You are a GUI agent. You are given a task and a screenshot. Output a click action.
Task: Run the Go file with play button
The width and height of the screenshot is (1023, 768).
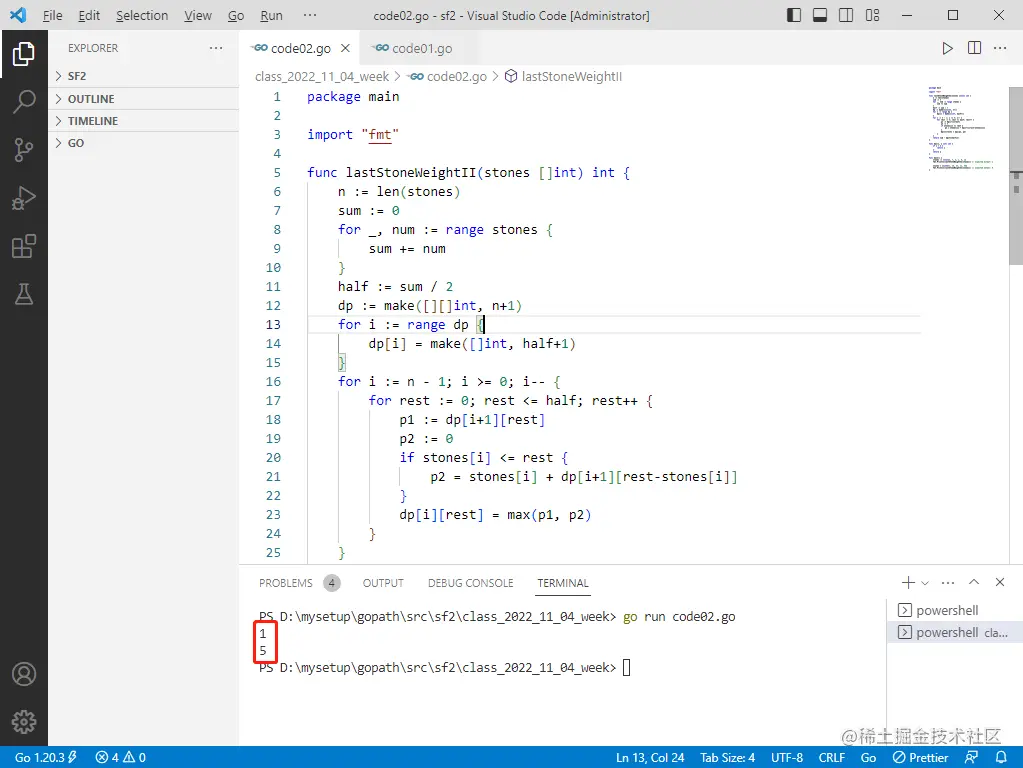947,48
